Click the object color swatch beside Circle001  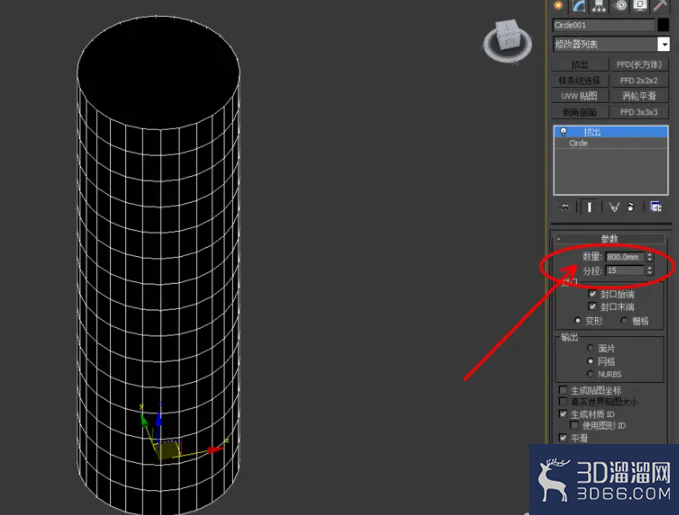tap(663, 25)
